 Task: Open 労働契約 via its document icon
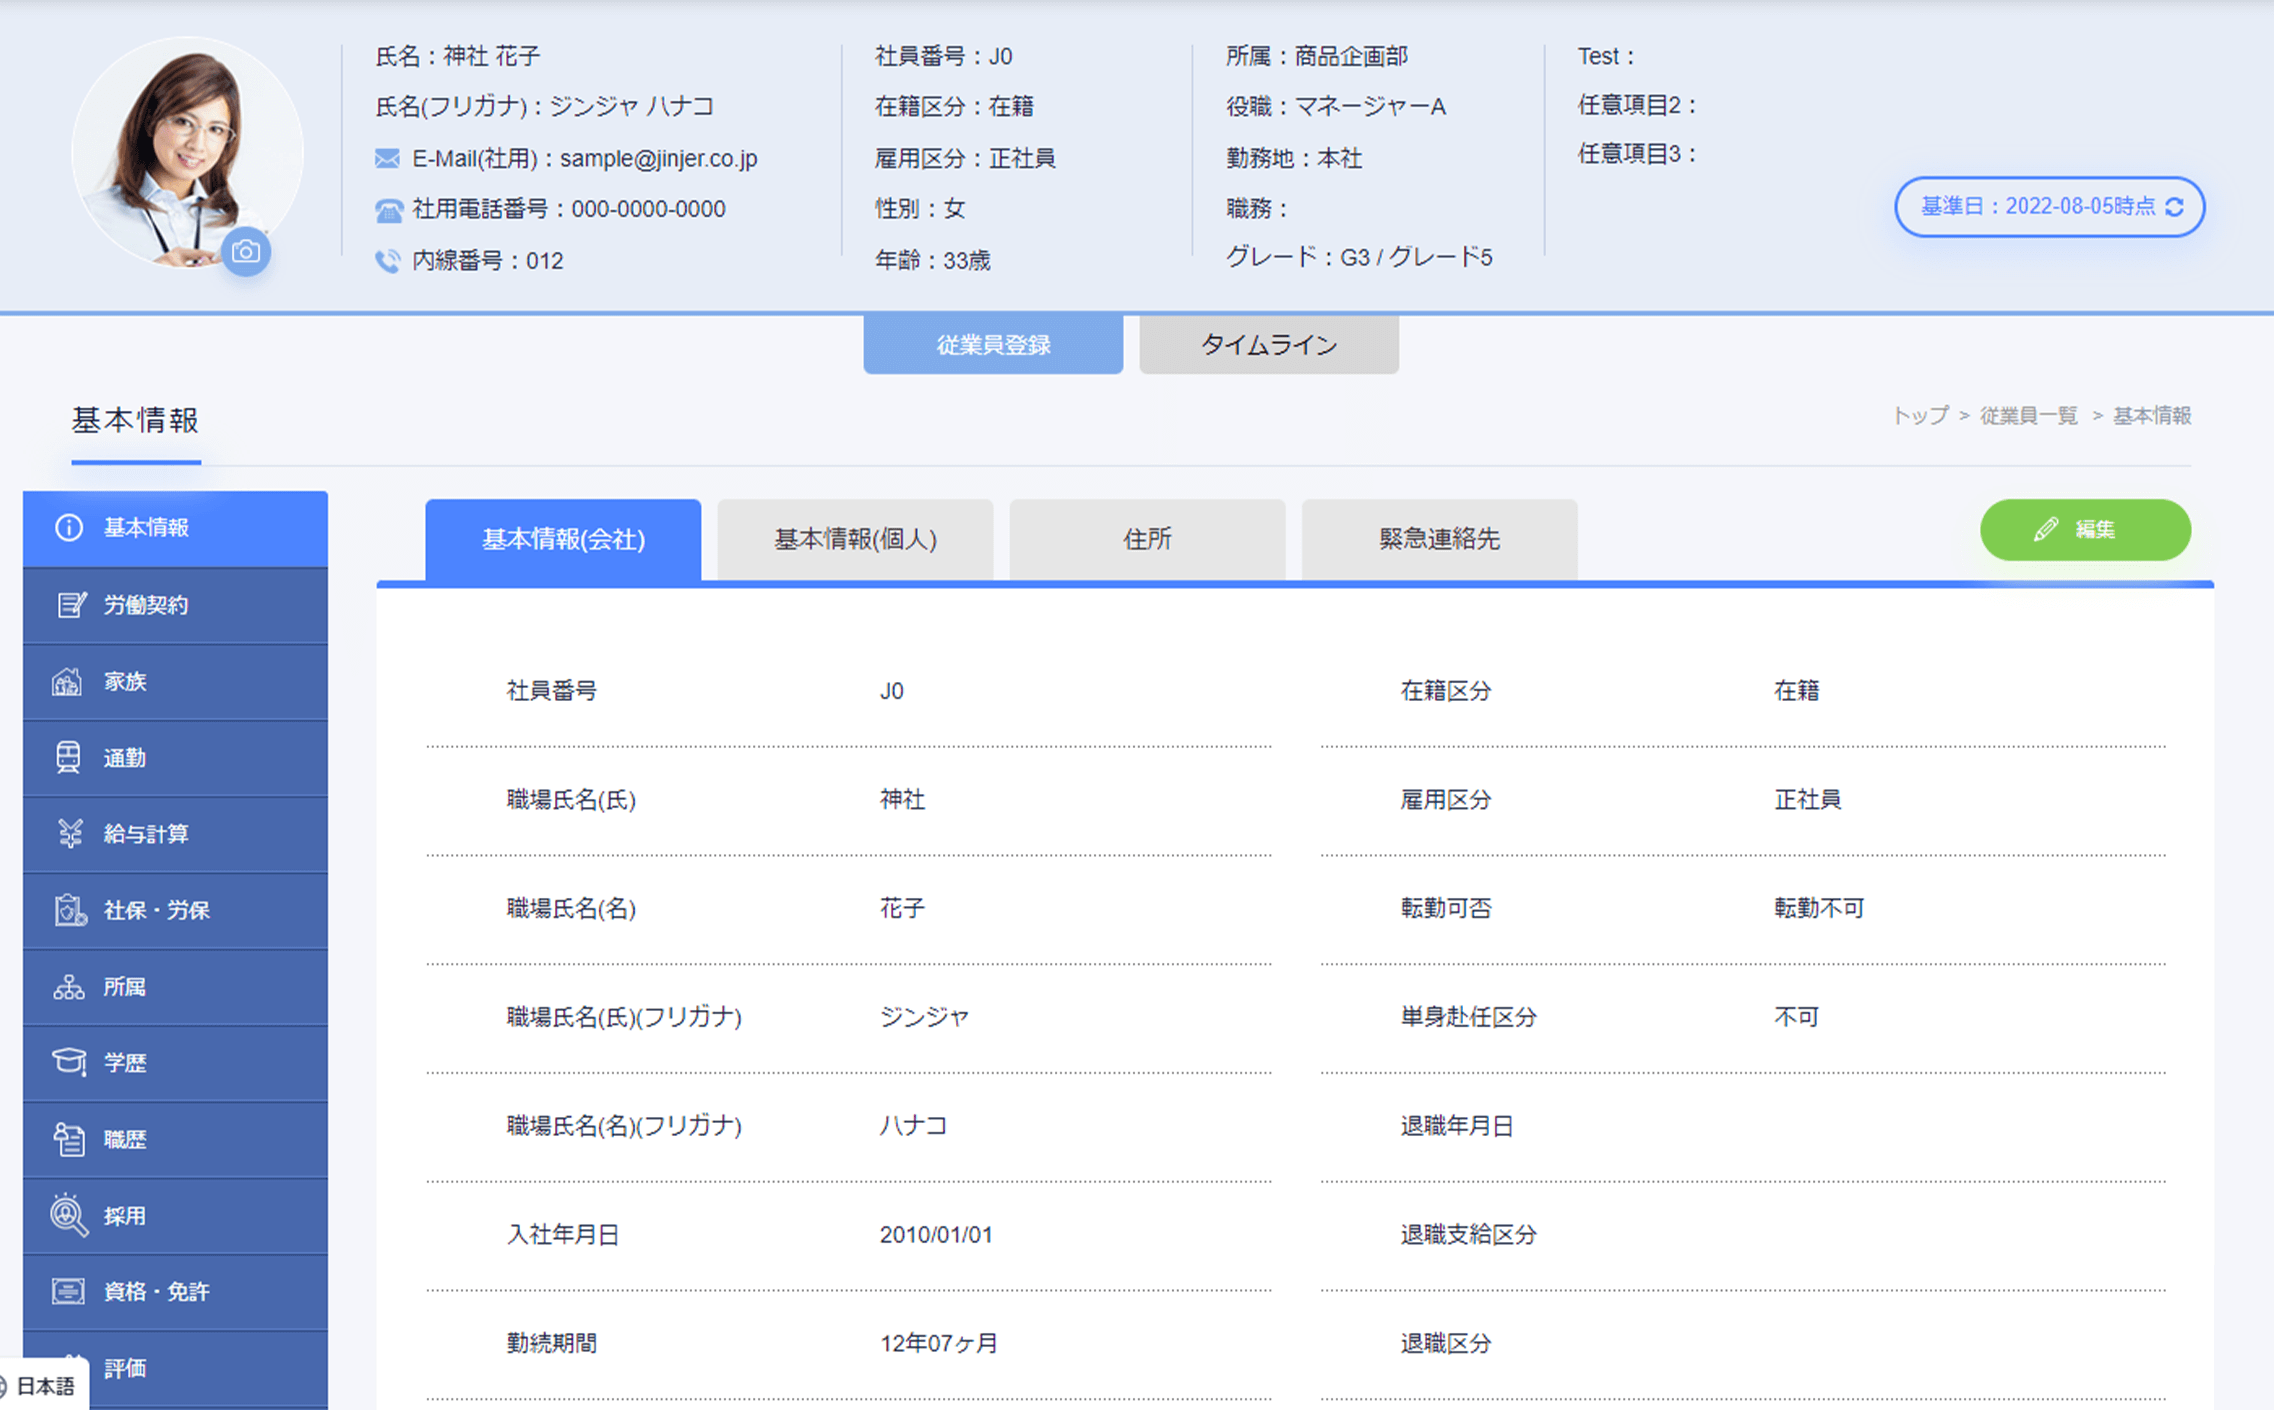[70, 605]
